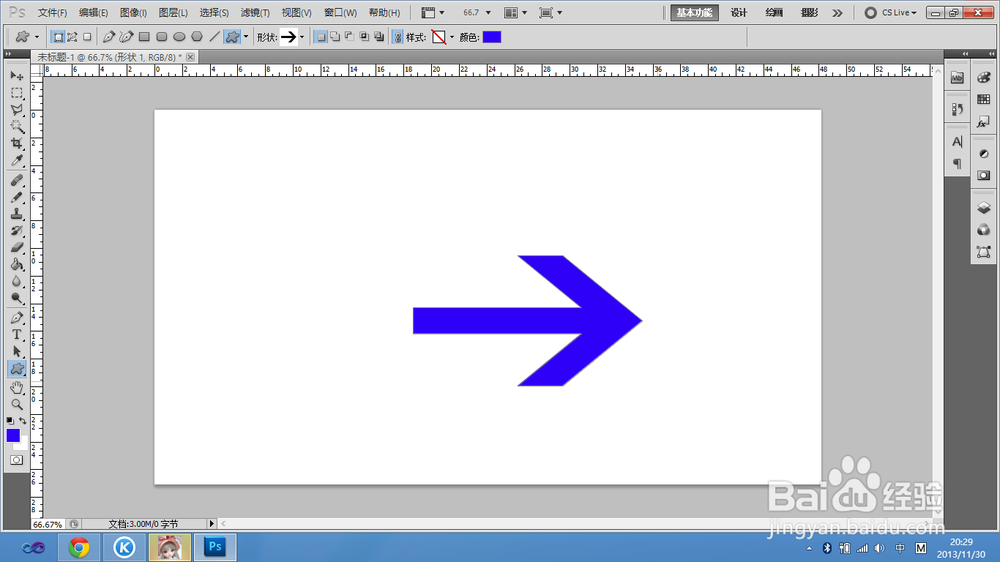1000x562 pixels.
Task: Toggle layer style link chain icon
Action: (398, 37)
